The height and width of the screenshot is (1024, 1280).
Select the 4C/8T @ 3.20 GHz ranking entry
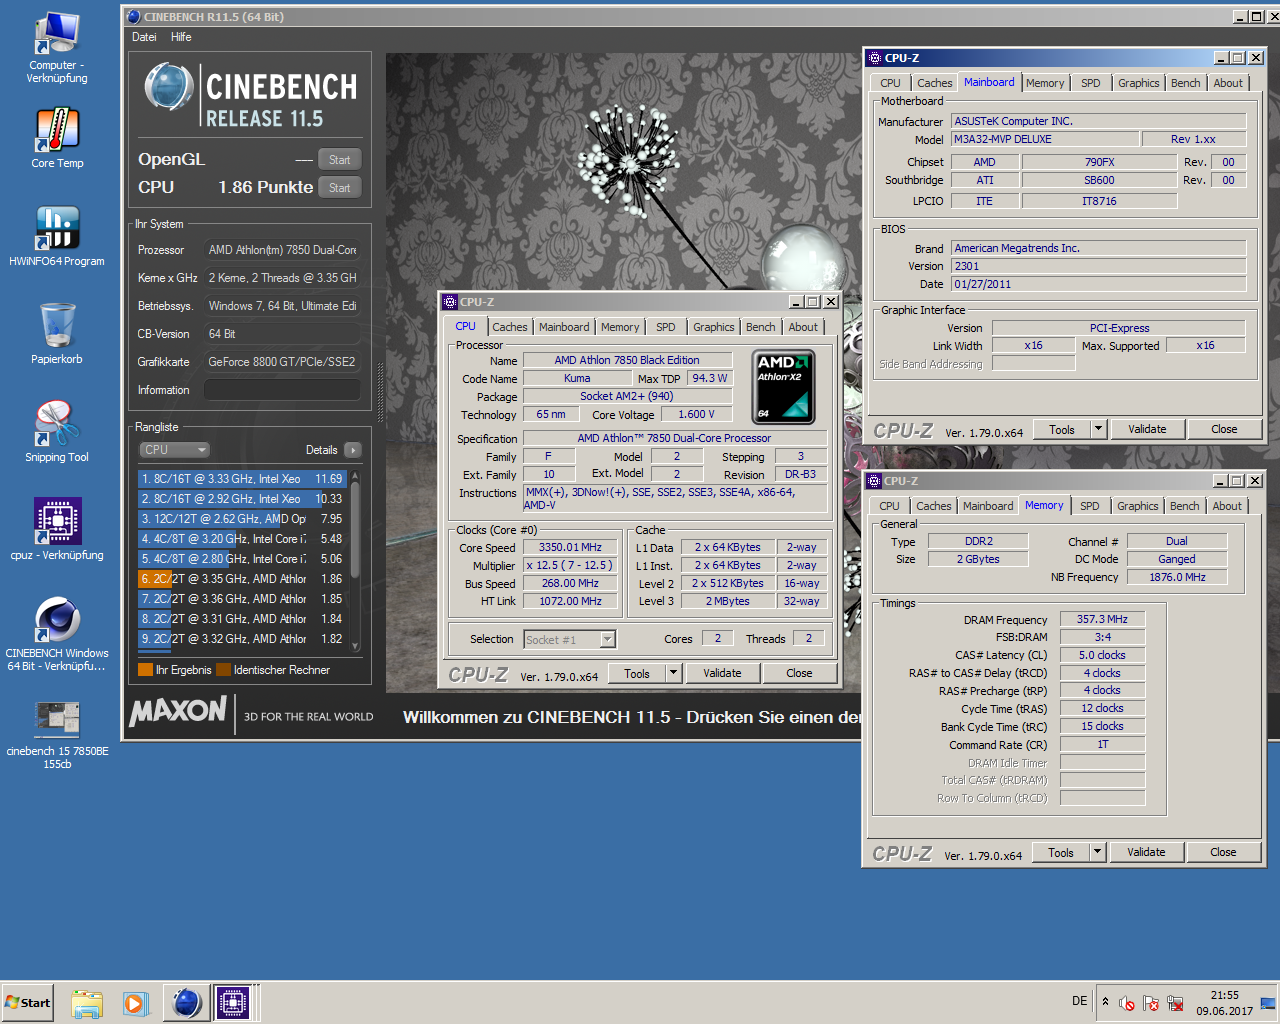[x=242, y=539]
